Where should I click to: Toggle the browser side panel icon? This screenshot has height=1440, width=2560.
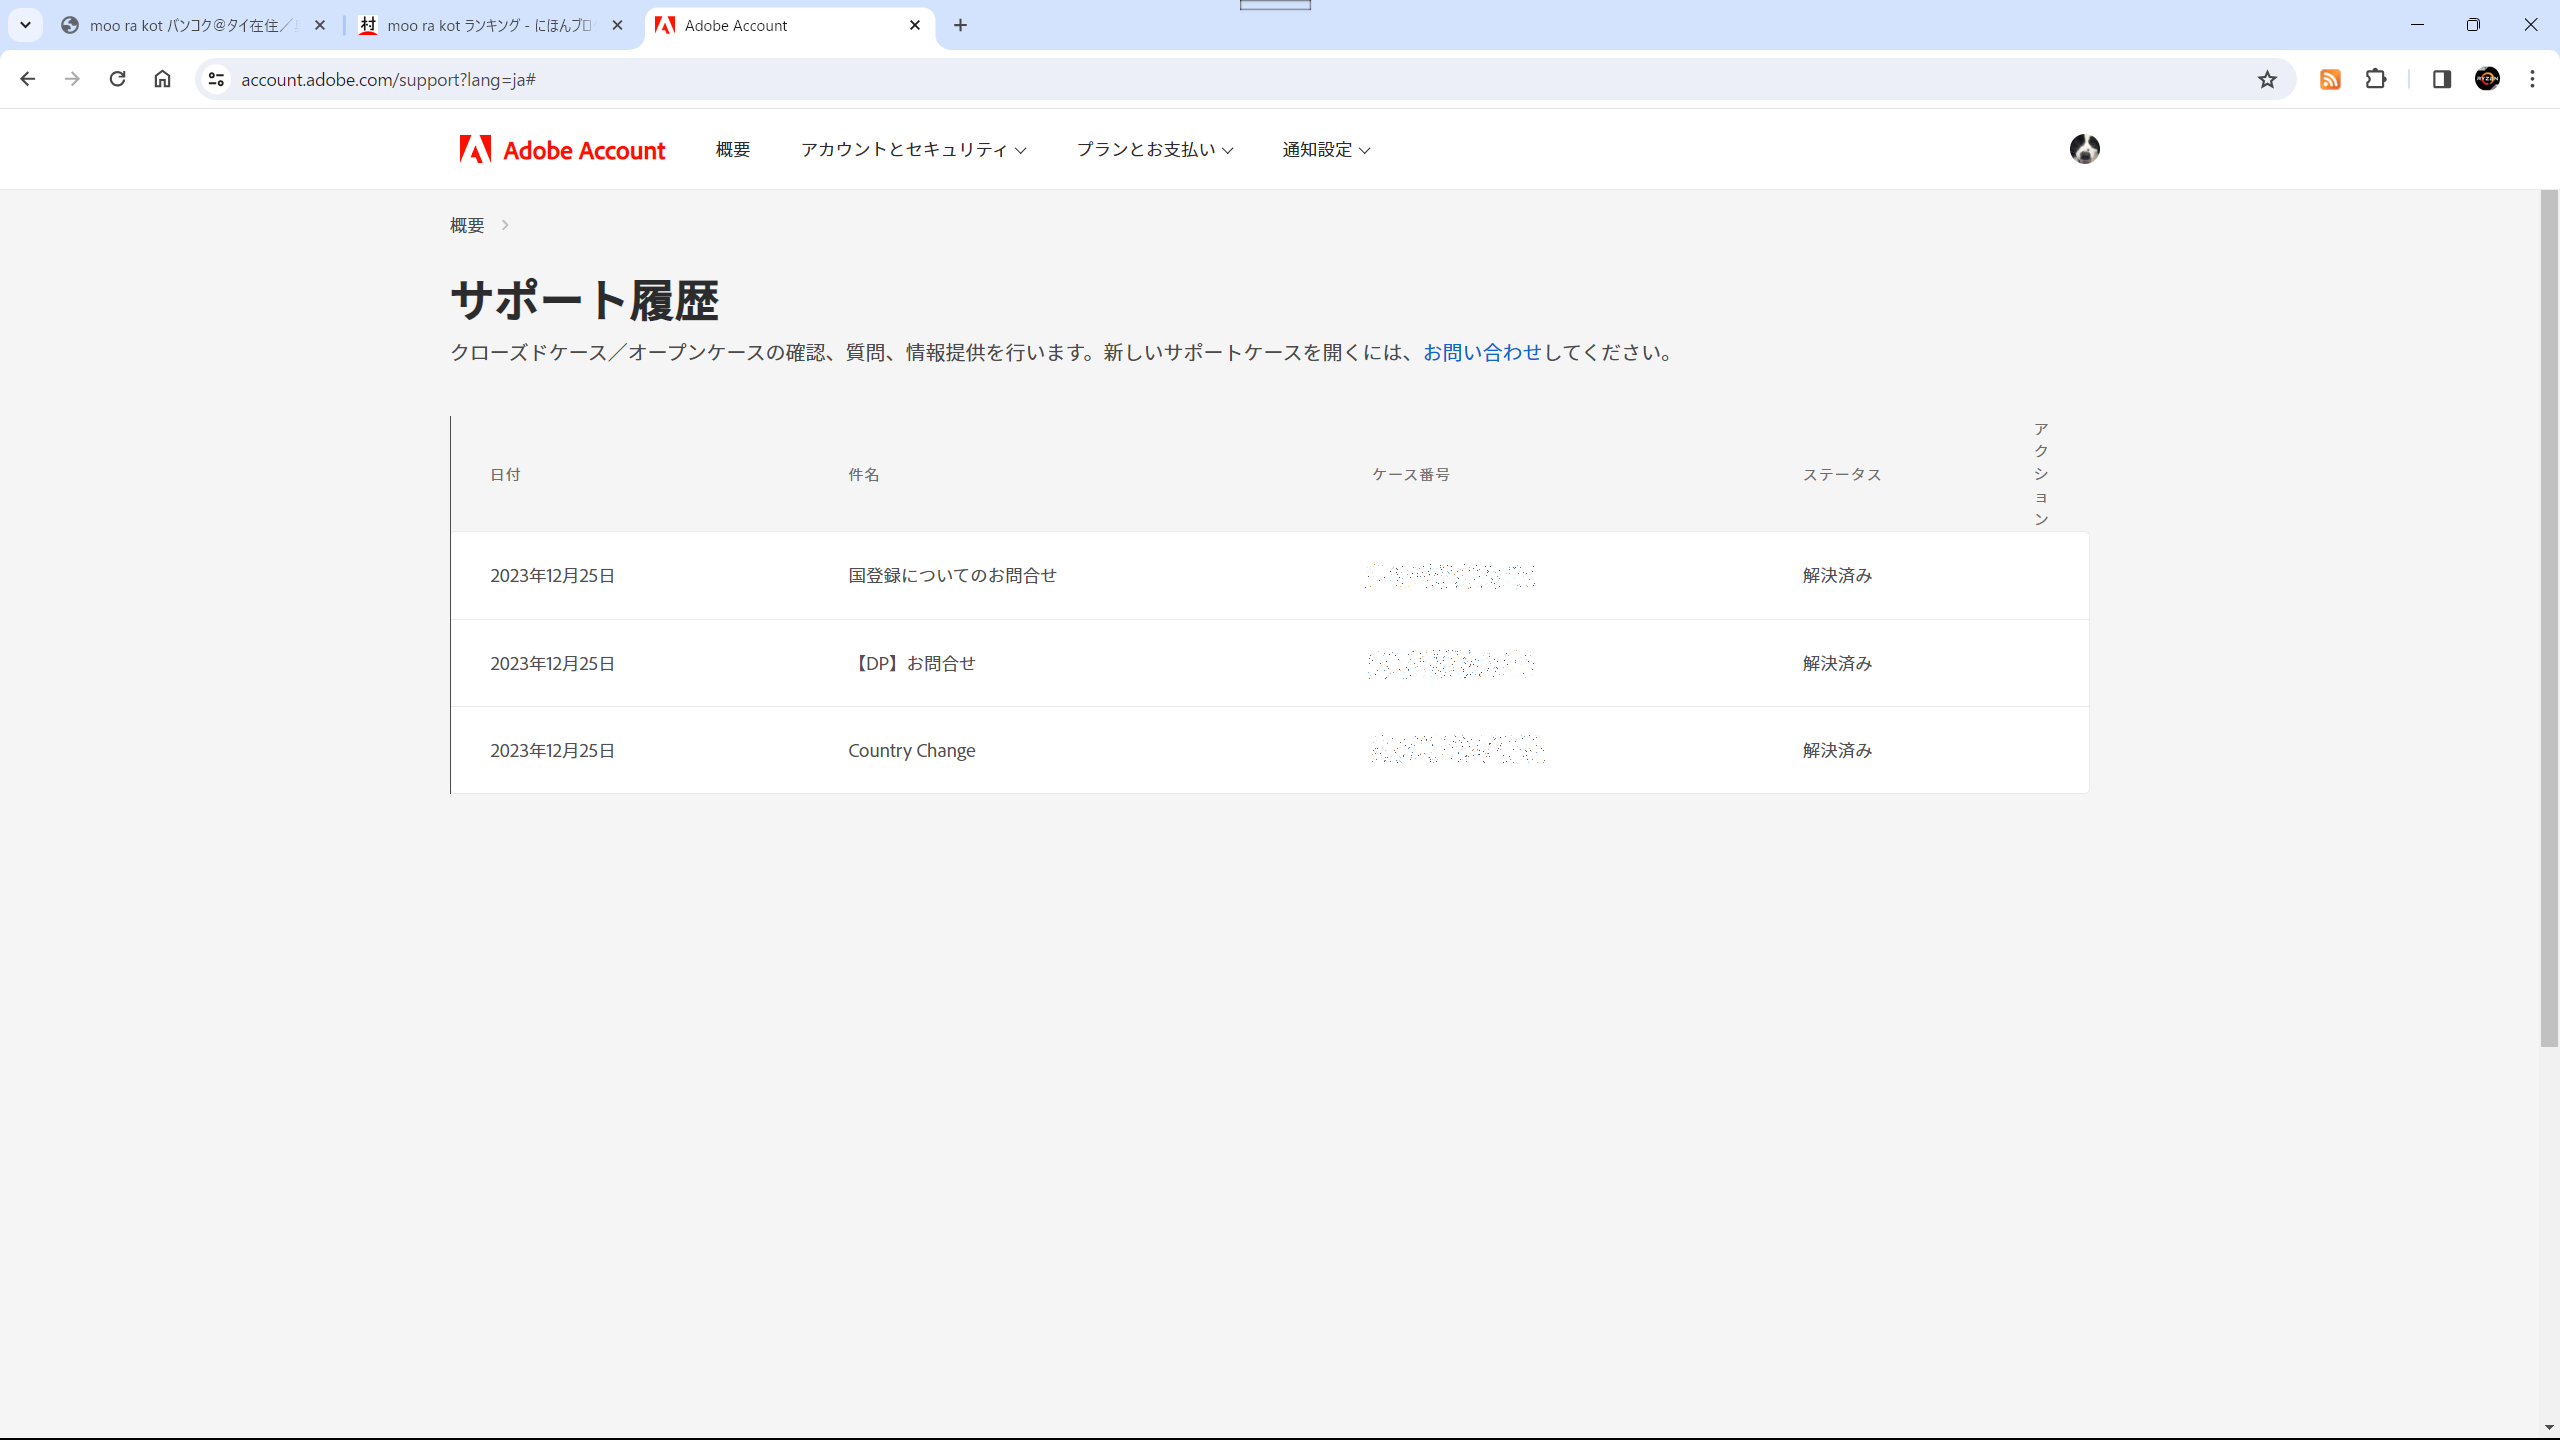[2441, 80]
